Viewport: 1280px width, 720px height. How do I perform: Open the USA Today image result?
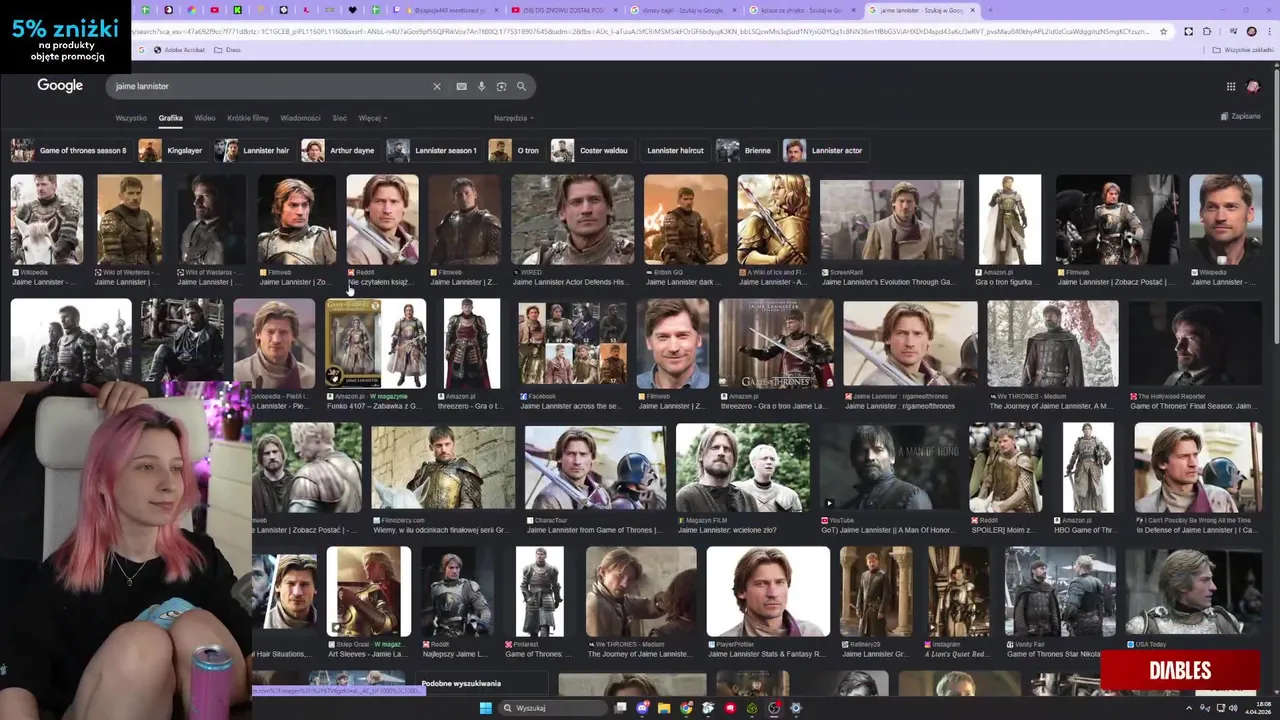pos(1194,592)
